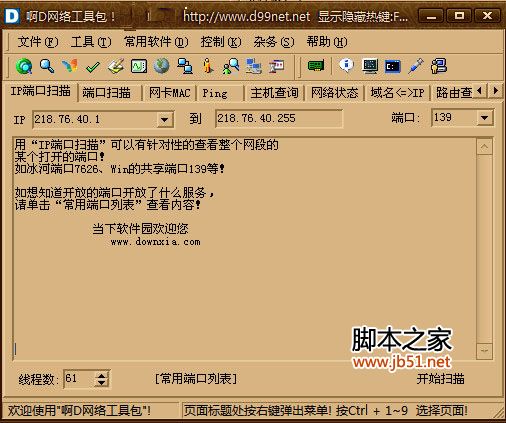Click the green network card icon
The height and width of the screenshot is (423, 506).
pos(316,66)
